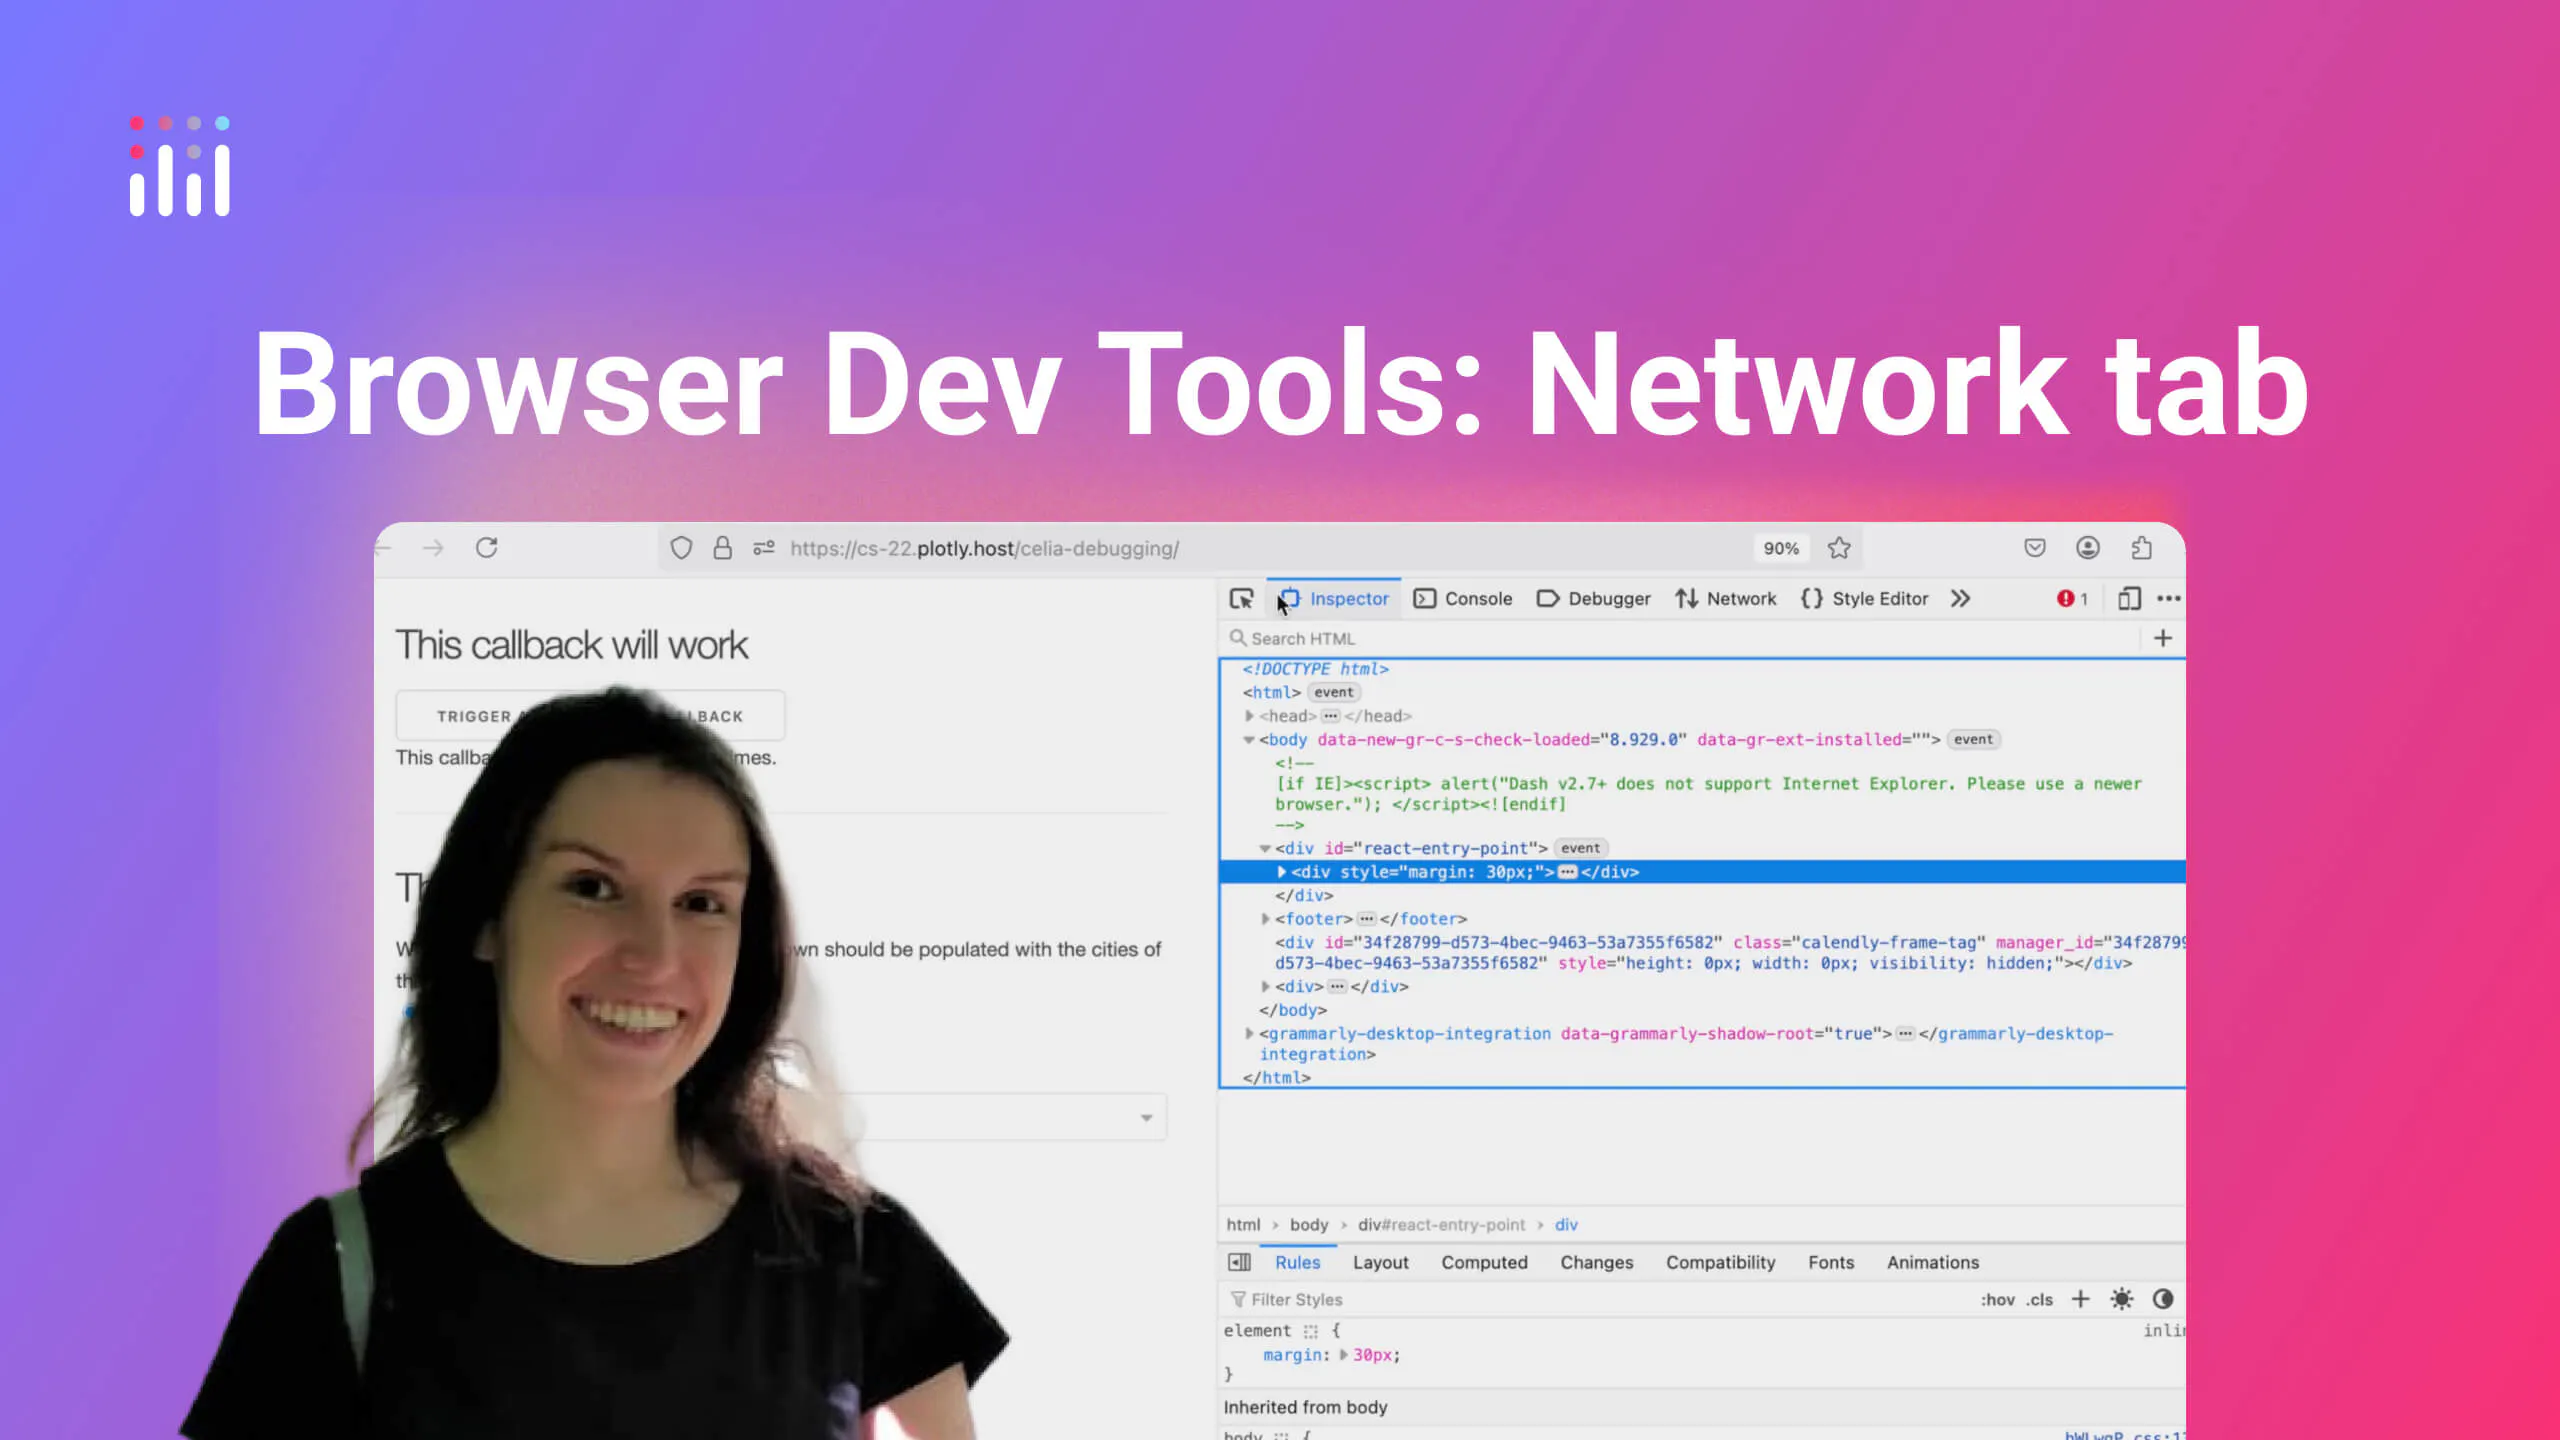The height and width of the screenshot is (1440, 2560).
Task: Toggle responsive design mode icon
Action: pyautogui.click(x=2129, y=598)
